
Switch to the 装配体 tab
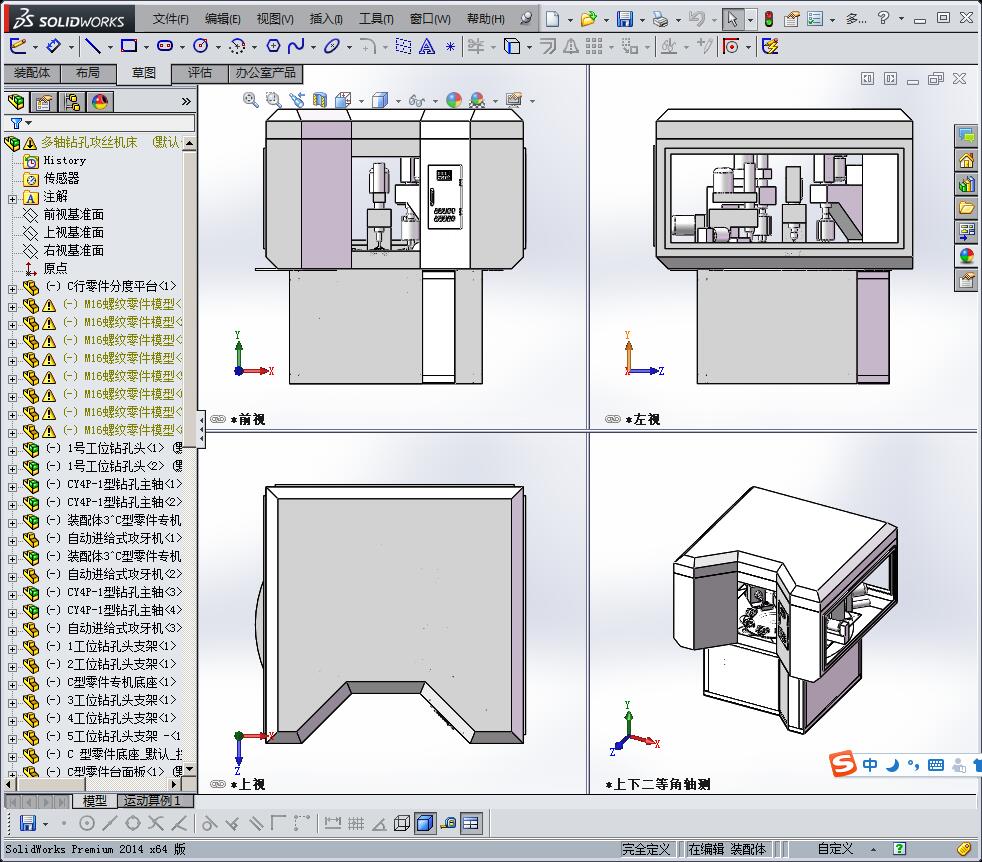pos(32,73)
